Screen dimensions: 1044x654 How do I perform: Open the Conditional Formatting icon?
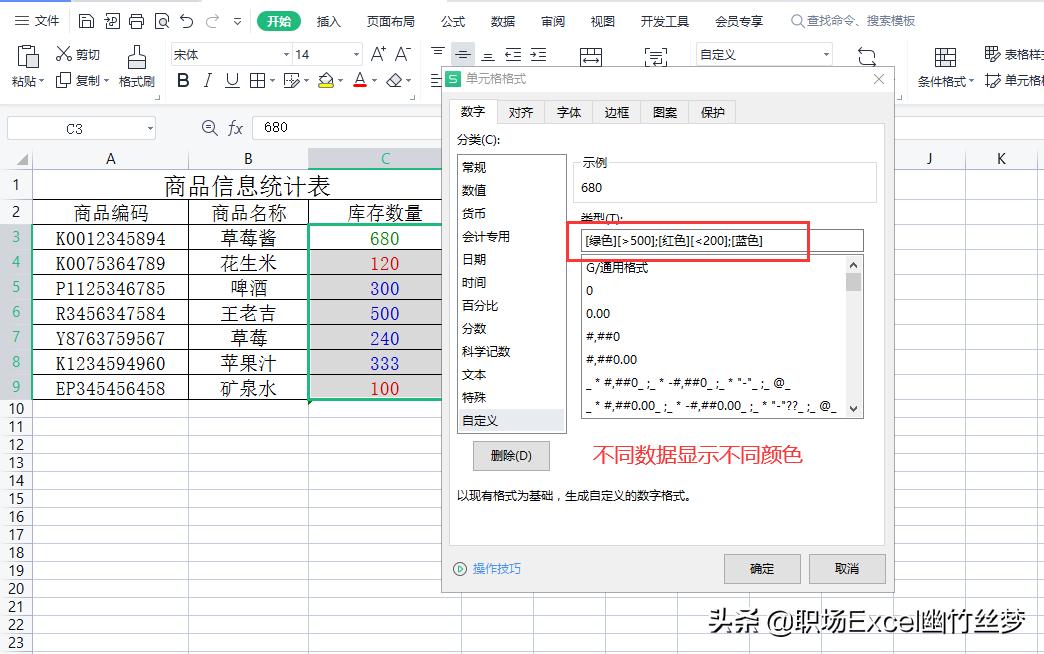pos(945,57)
